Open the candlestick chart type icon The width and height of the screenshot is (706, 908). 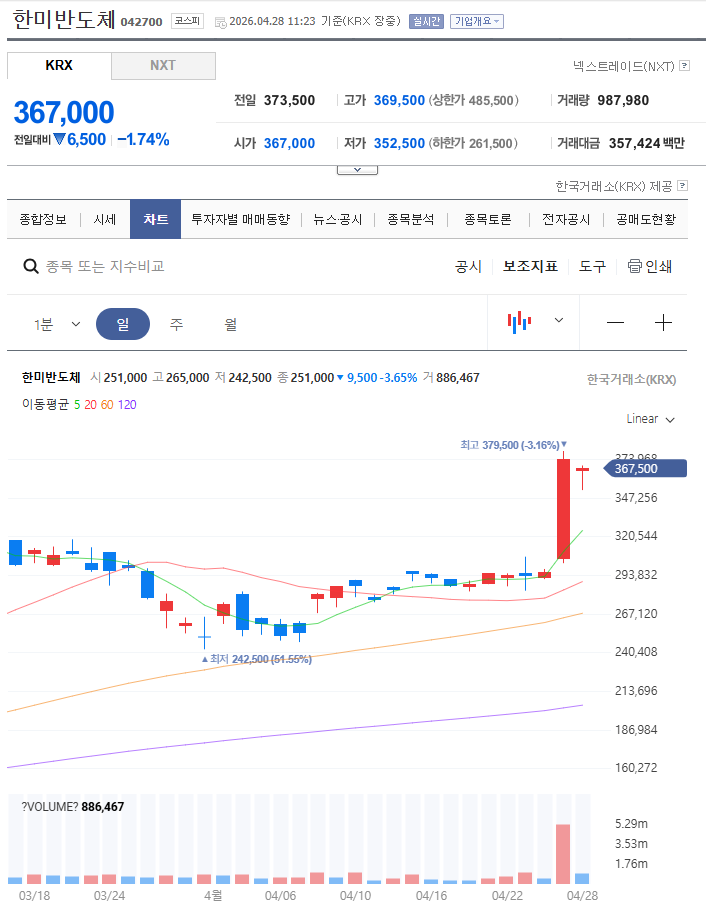pos(520,322)
